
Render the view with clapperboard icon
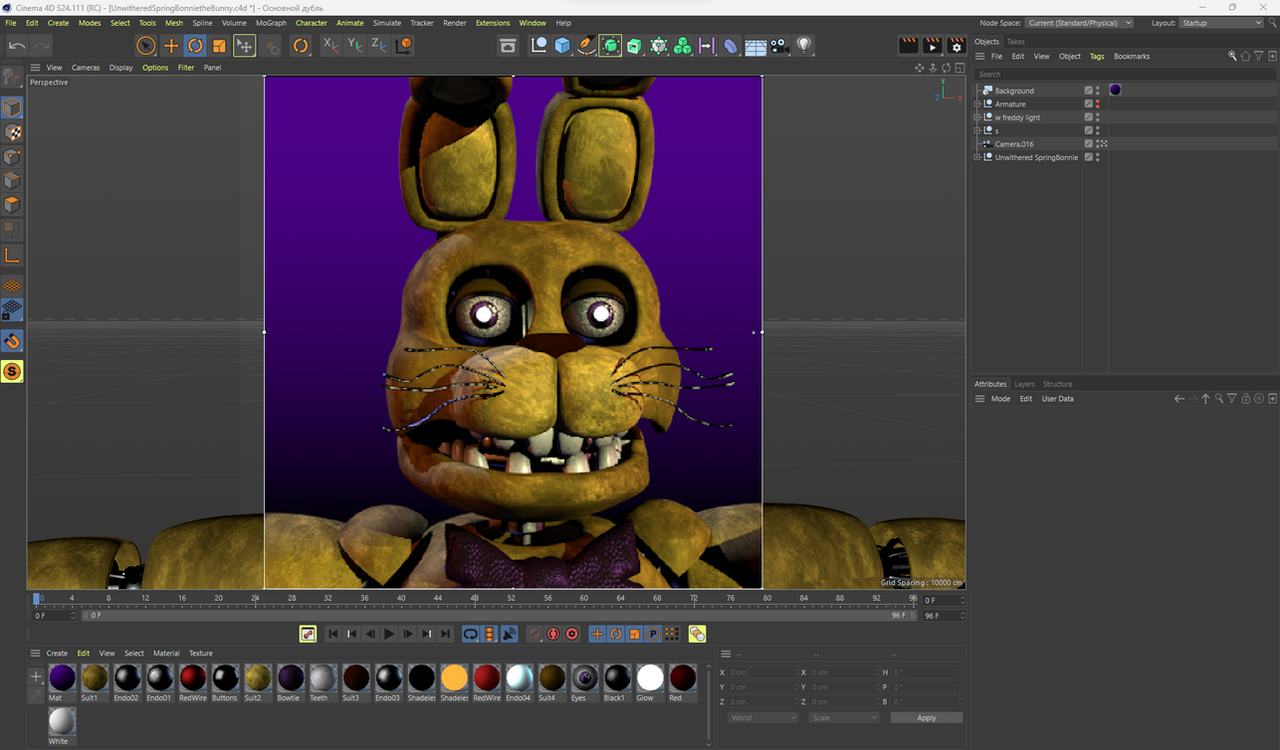(x=908, y=45)
